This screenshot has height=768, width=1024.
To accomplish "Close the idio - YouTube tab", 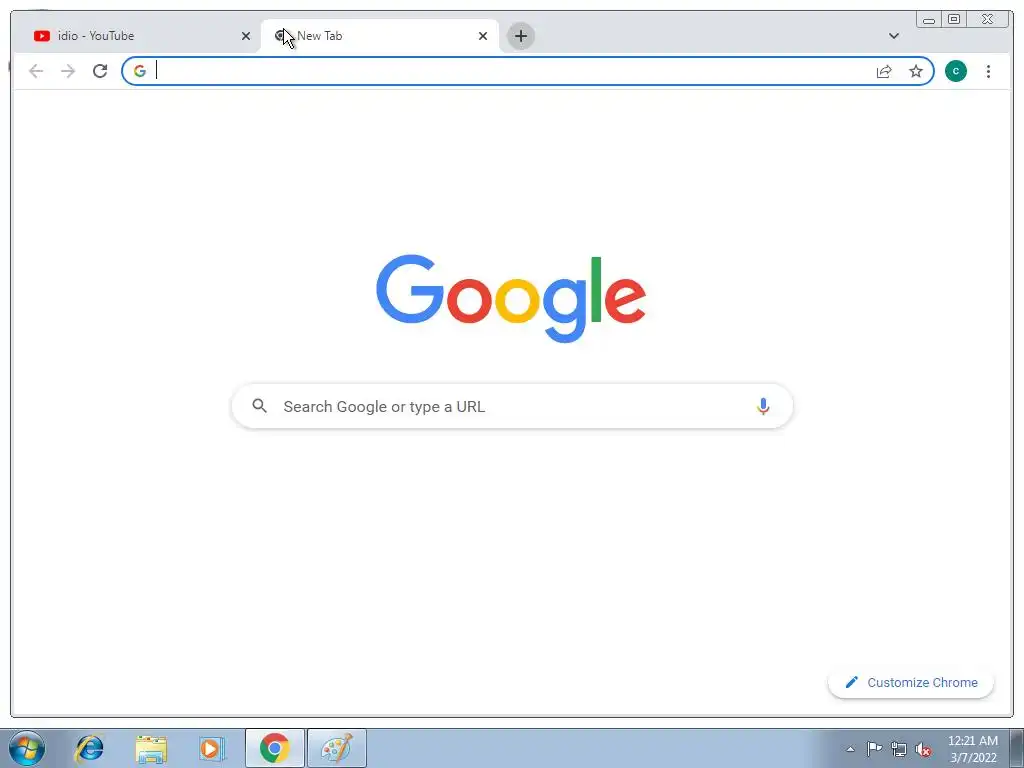I will pos(246,36).
